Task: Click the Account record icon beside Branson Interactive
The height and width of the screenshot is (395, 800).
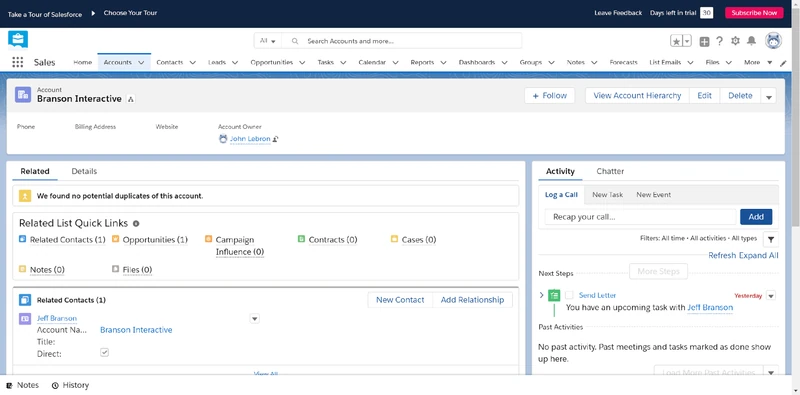Action: point(23,94)
